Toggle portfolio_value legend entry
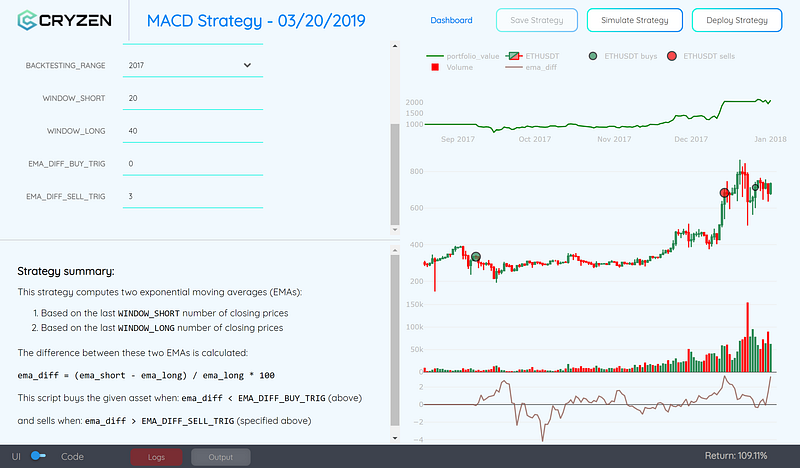This screenshot has width=800, height=468. (x=463, y=56)
